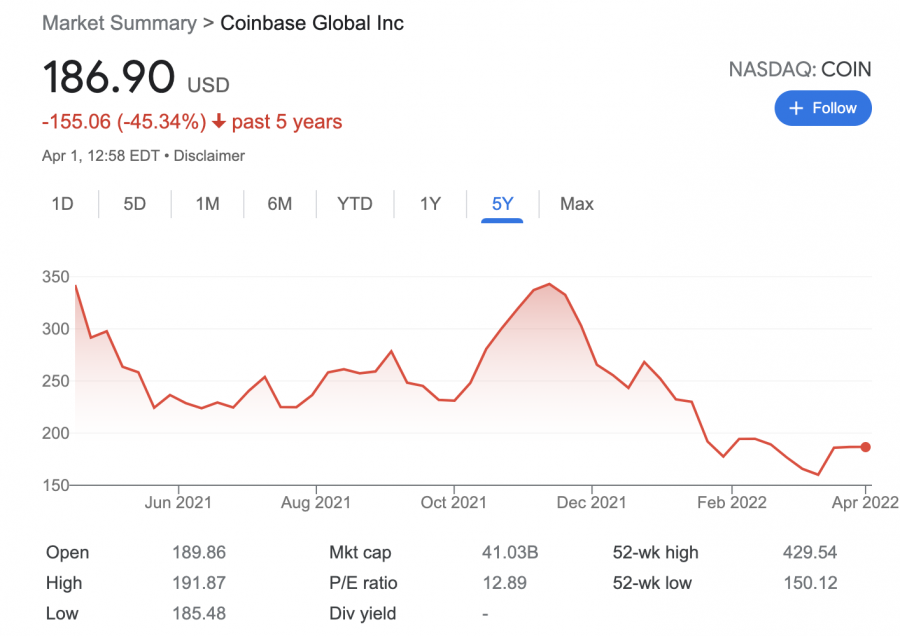Click the Apr 1, 12:58 EDT timestamp
Image resolution: width=900 pixels, height=636 pixels.
pos(100,156)
